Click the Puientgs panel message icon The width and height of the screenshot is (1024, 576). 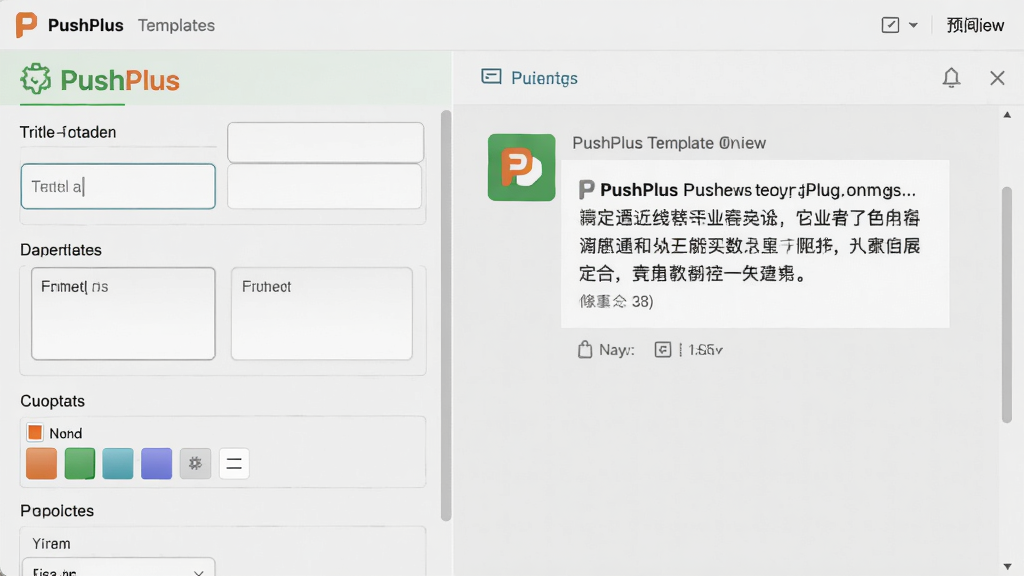[491, 77]
